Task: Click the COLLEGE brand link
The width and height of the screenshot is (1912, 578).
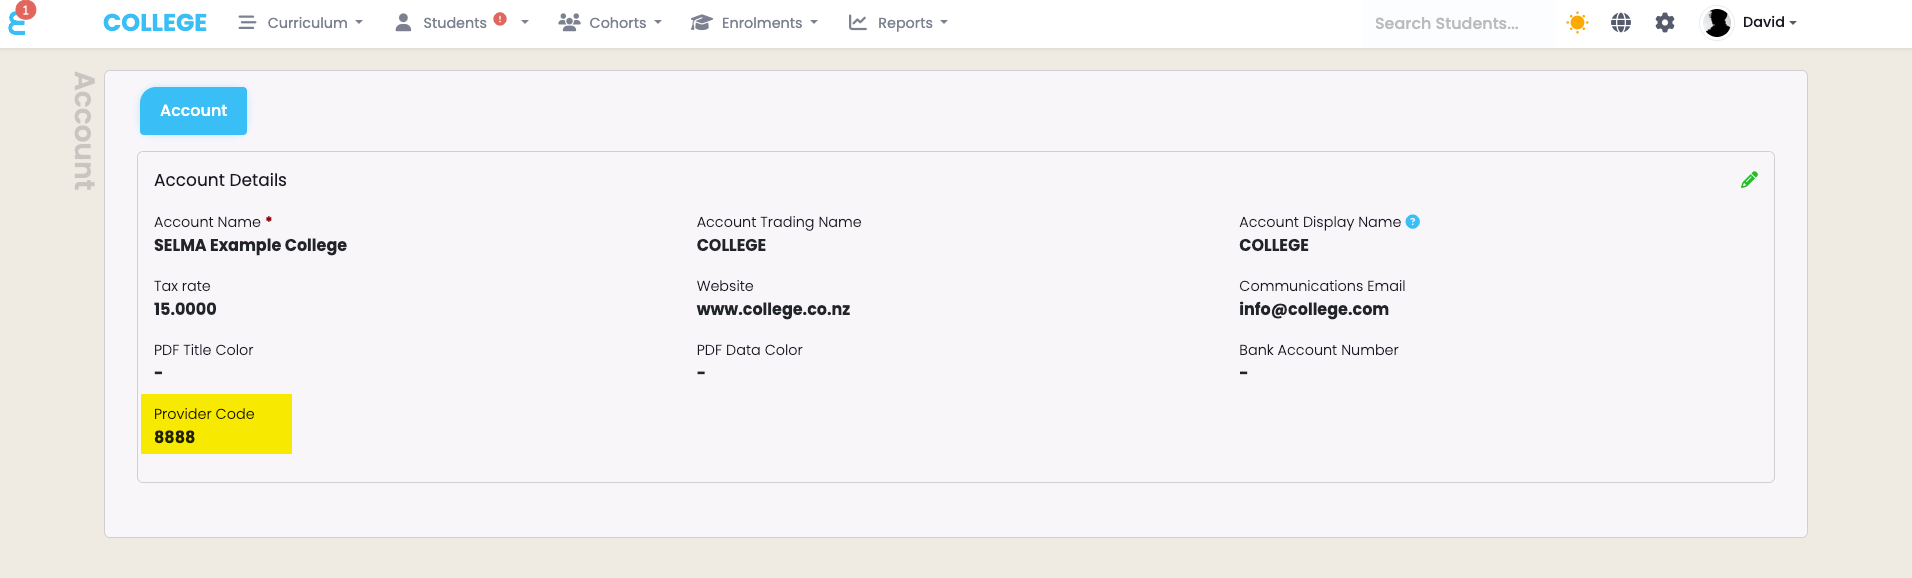Action: click(155, 23)
